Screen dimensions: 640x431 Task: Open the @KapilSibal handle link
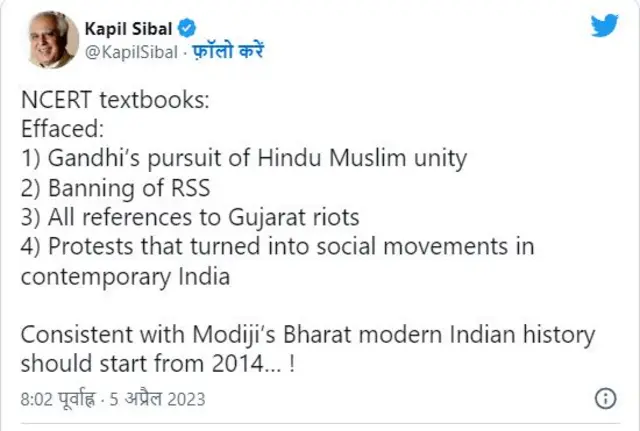tap(128, 50)
